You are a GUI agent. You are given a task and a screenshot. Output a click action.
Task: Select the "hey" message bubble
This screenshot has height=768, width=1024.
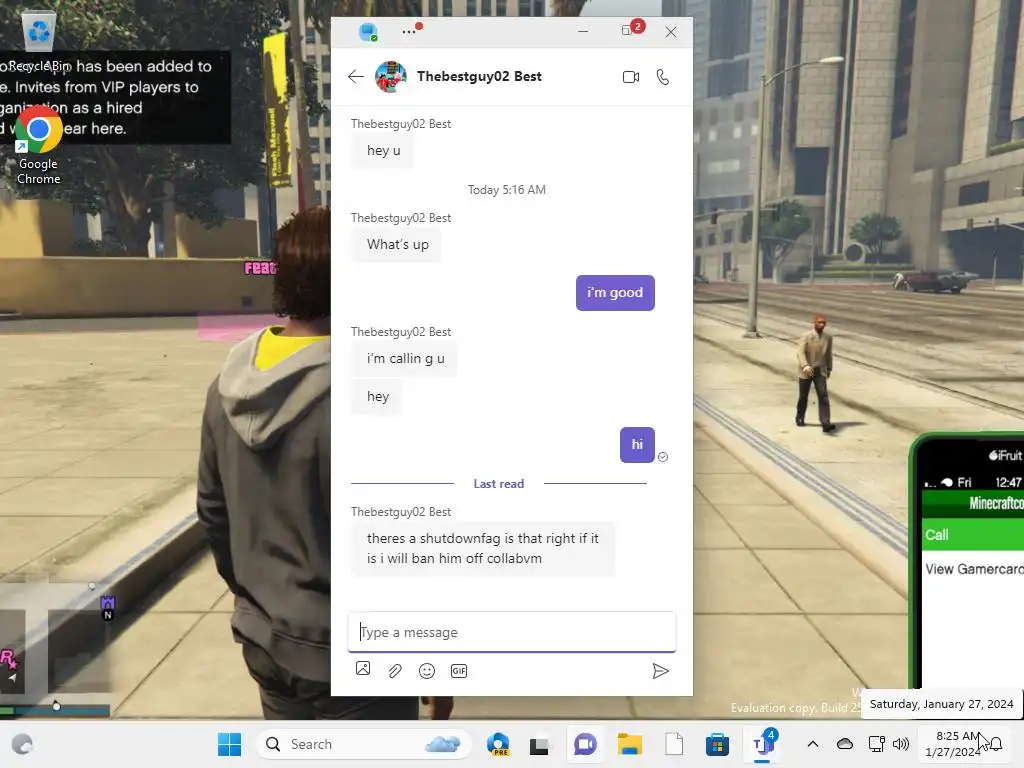pyautogui.click(x=377, y=396)
